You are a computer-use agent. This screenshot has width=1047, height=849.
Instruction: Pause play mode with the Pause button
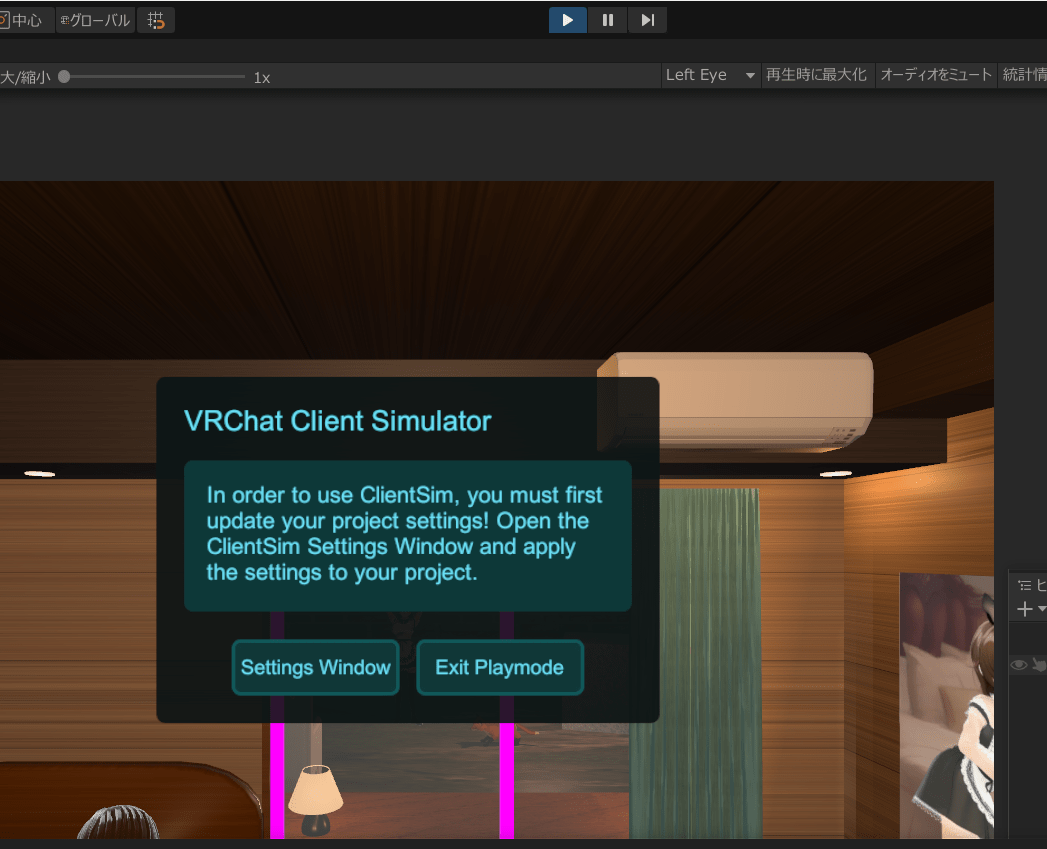click(x=608, y=20)
